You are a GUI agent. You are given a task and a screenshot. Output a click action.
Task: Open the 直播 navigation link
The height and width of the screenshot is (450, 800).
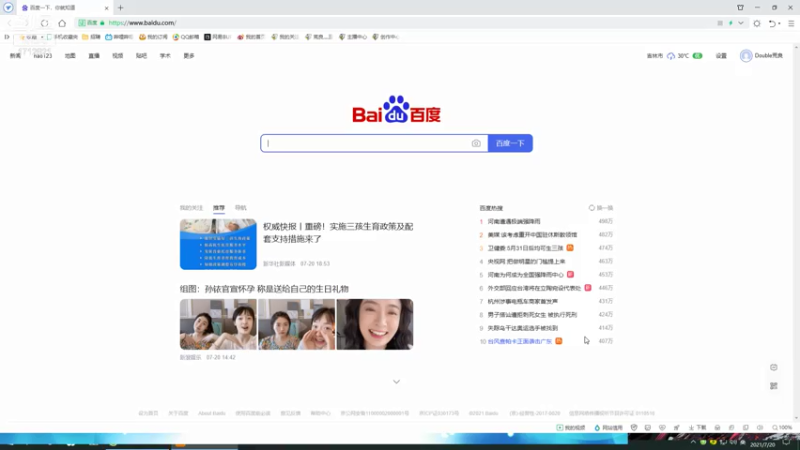[94, 56]
